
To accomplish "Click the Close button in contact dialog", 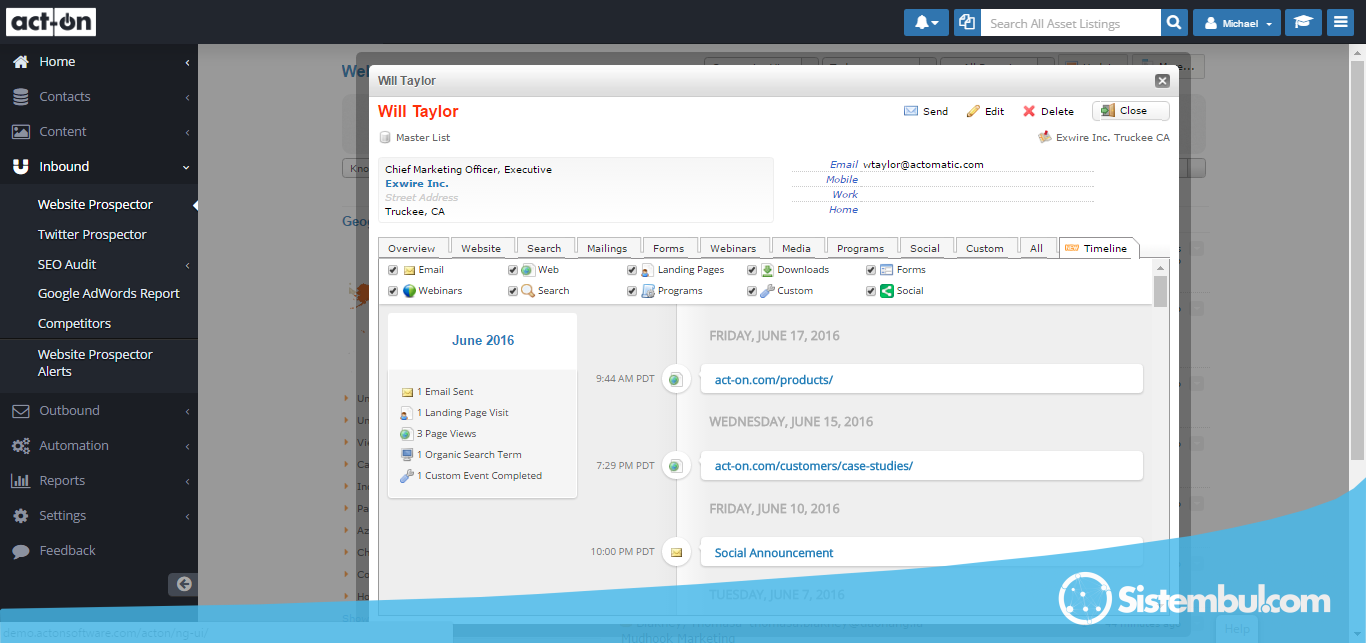I will click(1131, 111).
